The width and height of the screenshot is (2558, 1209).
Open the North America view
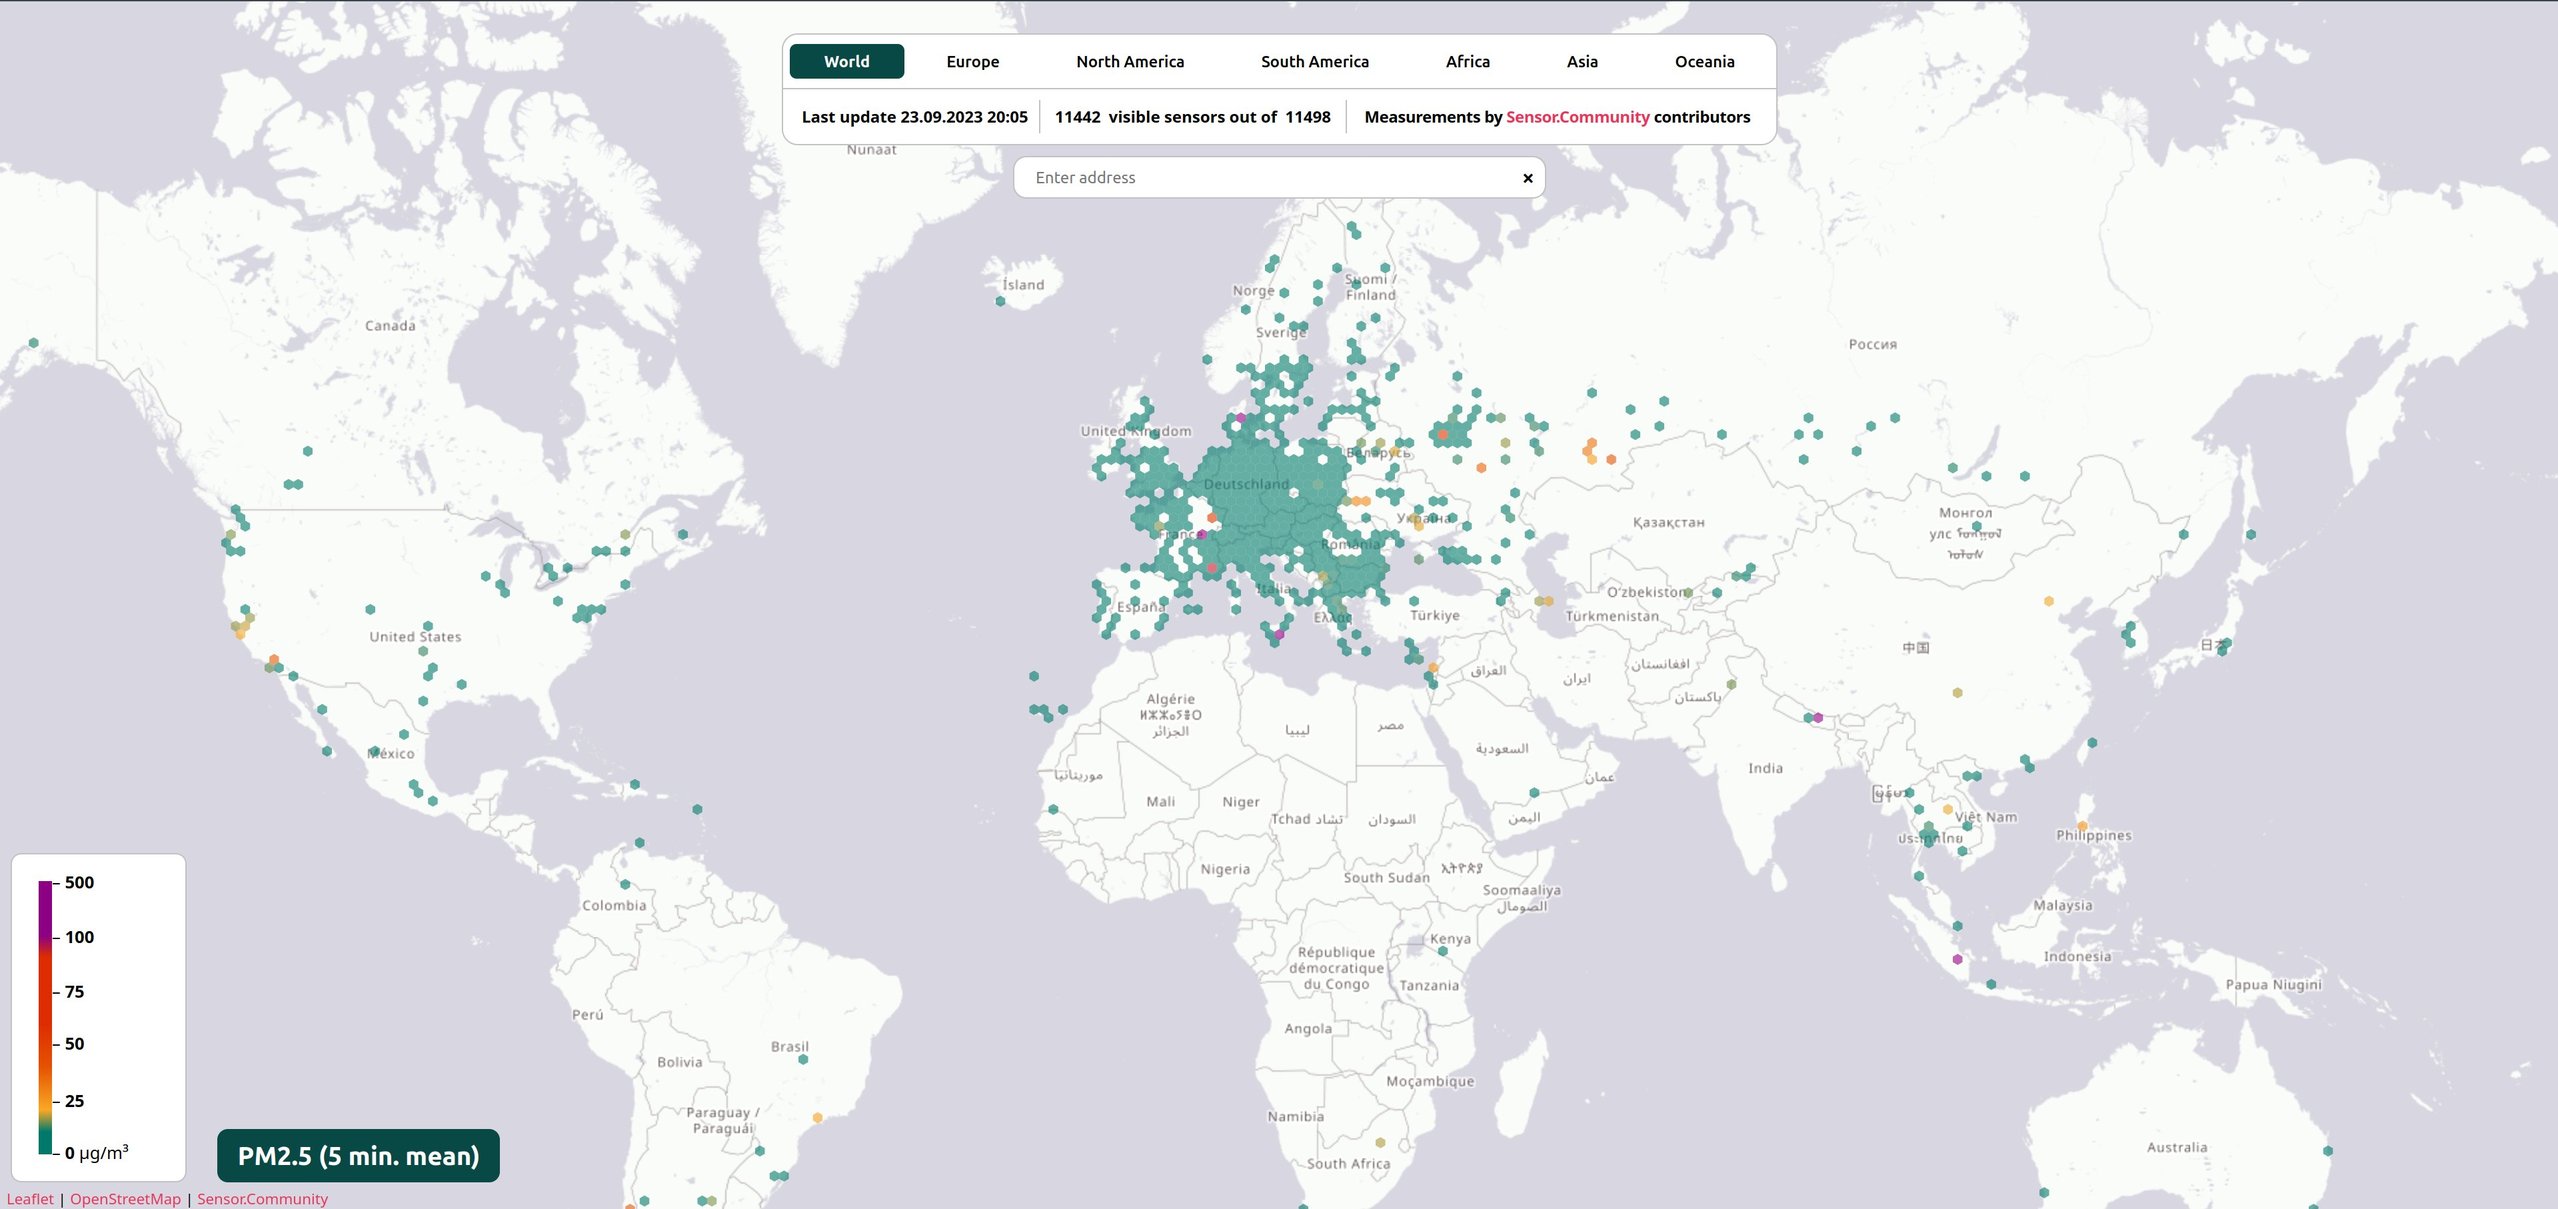pyautogui.click(x=1129, y=61)
